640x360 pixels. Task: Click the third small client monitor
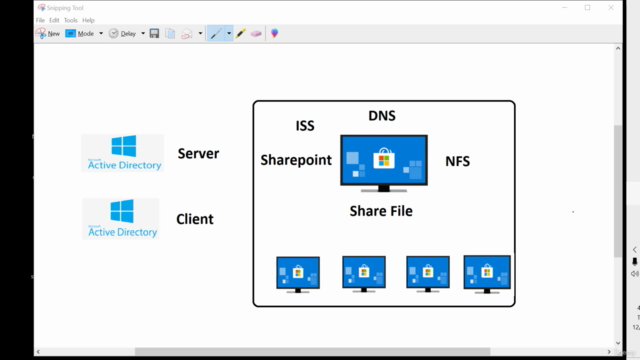[428, 274]
